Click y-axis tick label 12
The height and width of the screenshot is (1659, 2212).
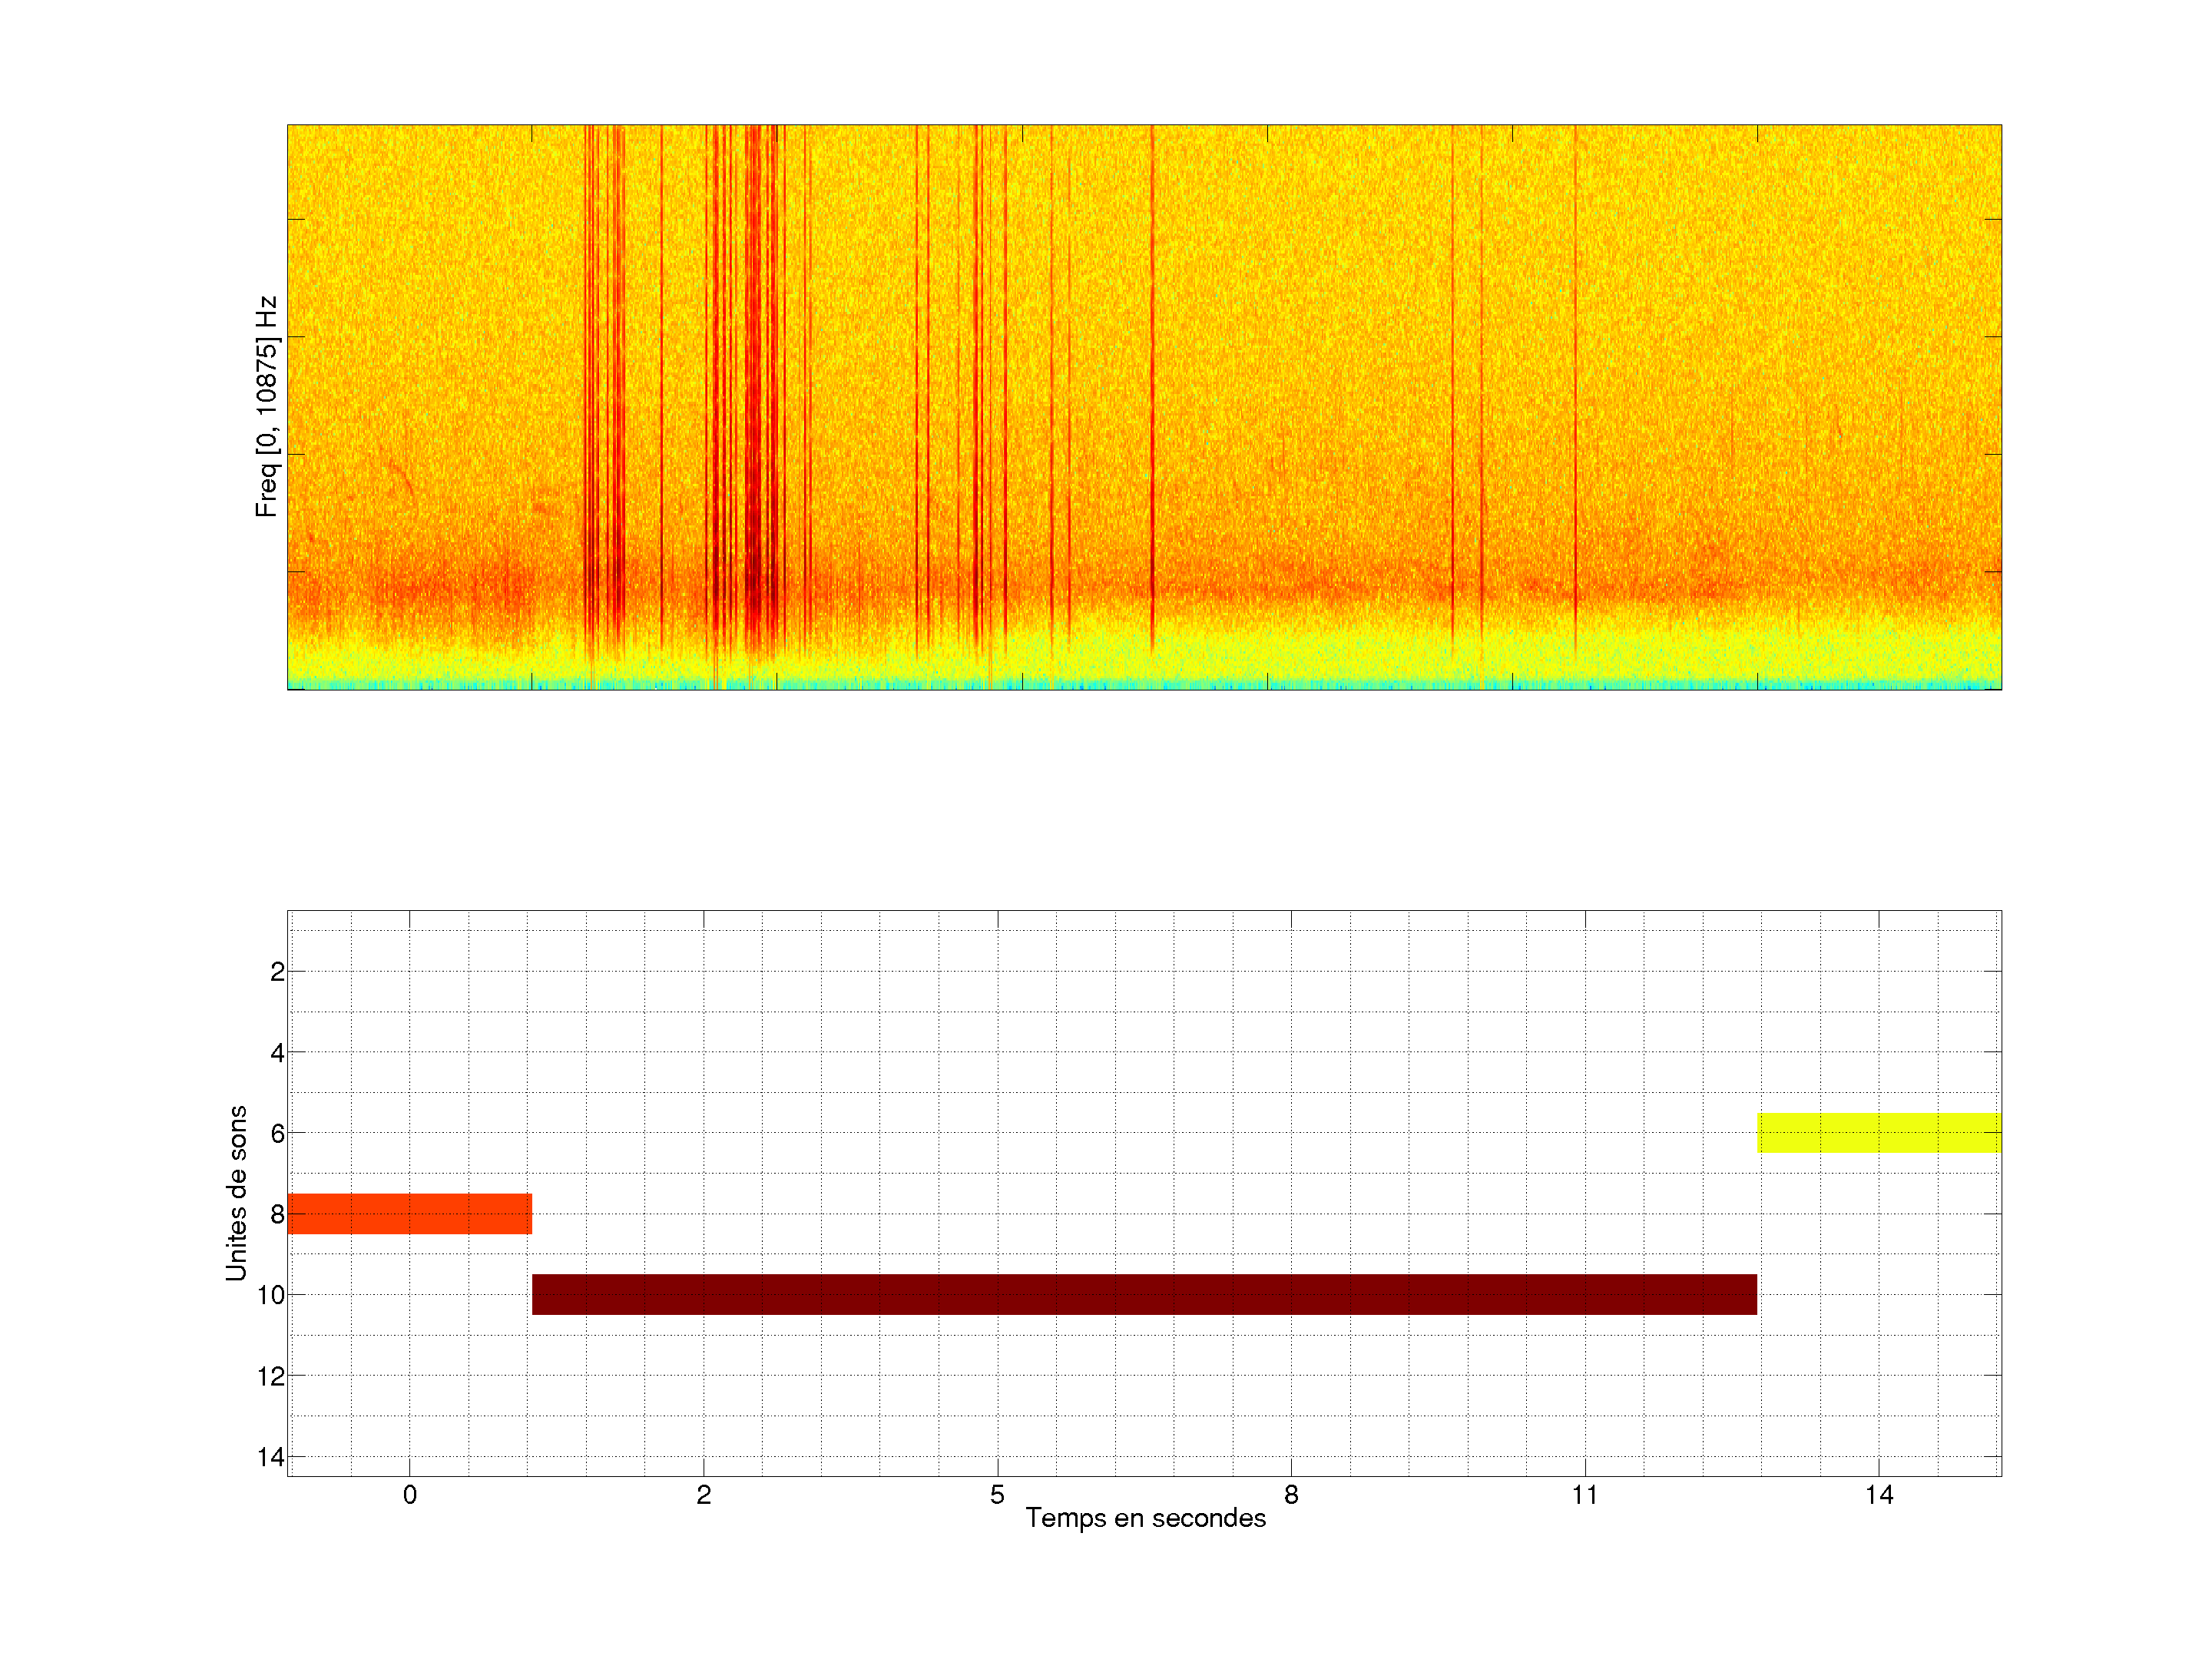click(271, 1376)
